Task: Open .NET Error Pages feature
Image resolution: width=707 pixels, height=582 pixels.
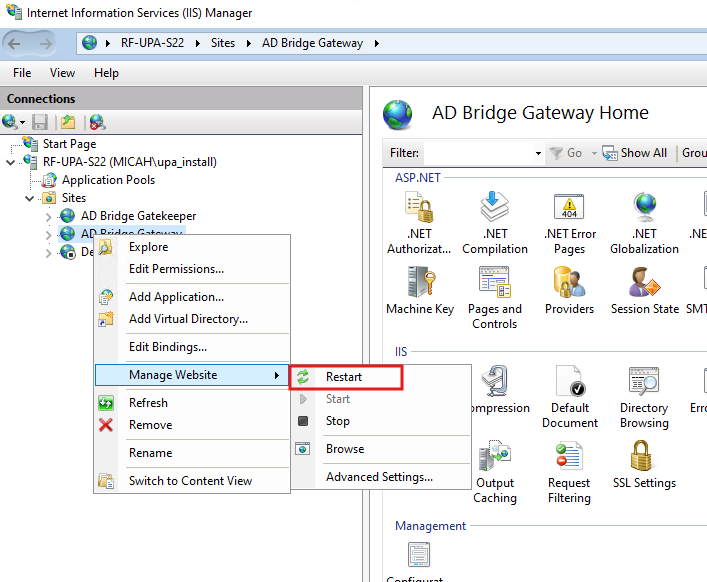Action: pos(569,212)
